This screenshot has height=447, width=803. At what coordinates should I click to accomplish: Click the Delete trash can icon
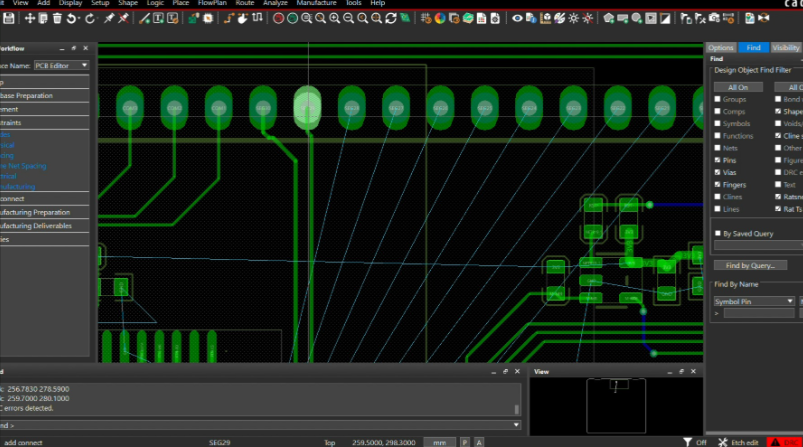57,18
